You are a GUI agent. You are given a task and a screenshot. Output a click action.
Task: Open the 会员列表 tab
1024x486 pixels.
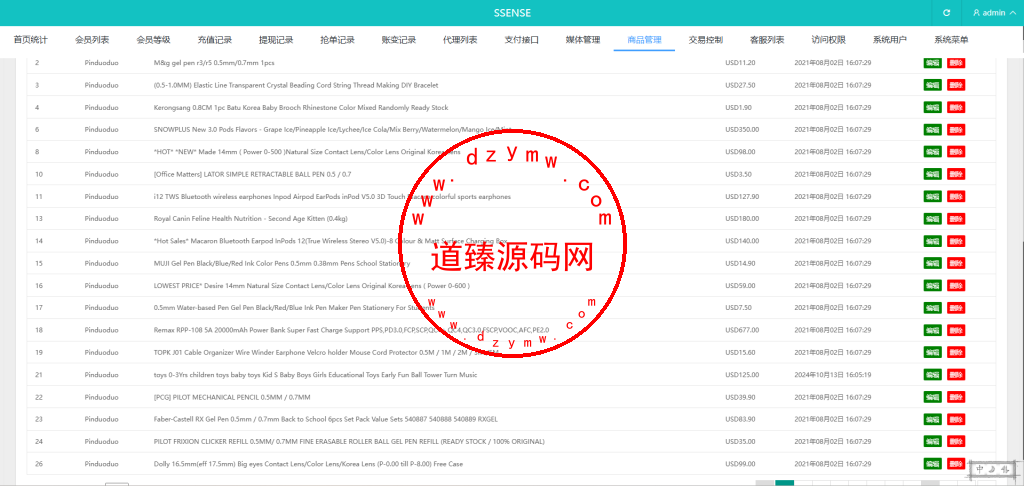[x=92, y=40]
